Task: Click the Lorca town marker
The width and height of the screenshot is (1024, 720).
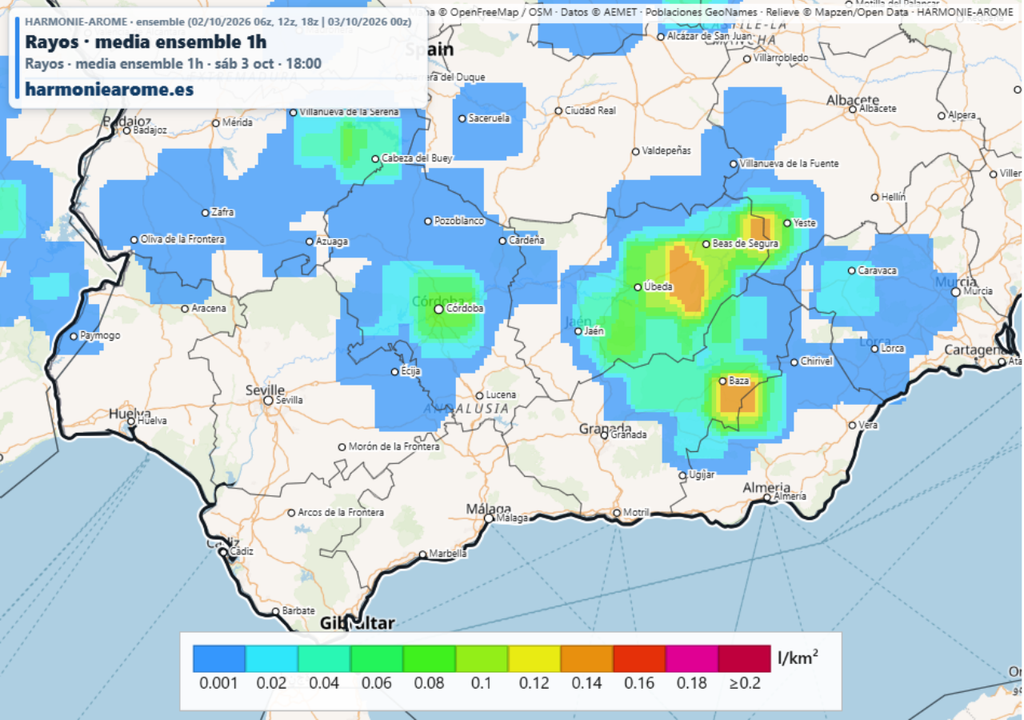Action: pyautogui.click(x=874, y=349)
